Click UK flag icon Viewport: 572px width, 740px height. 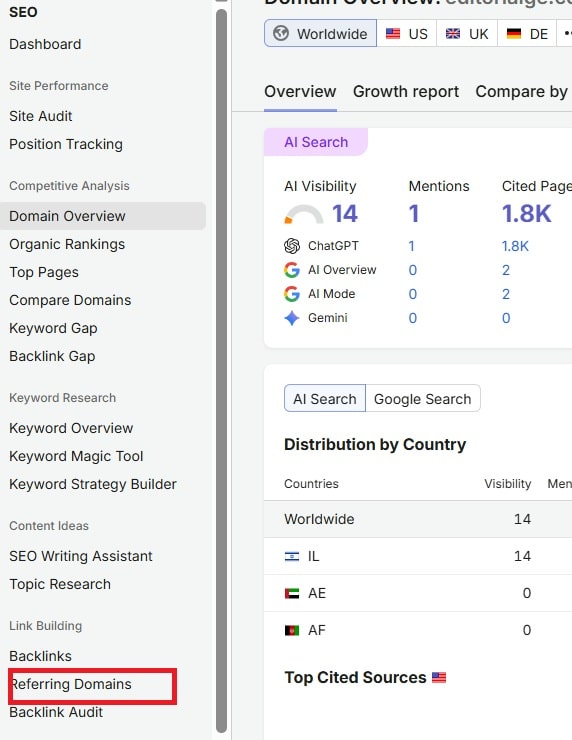[x=453, y=34]
